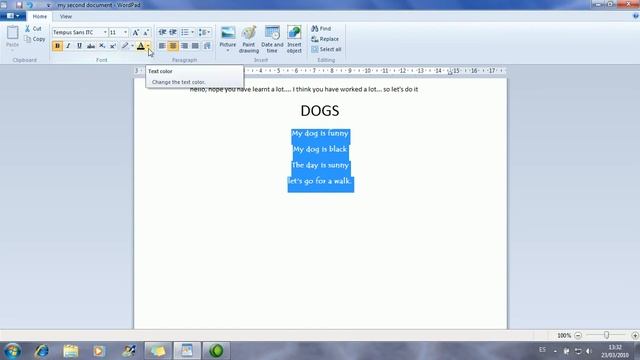
Task: Shrink font size
Action: 146,32
